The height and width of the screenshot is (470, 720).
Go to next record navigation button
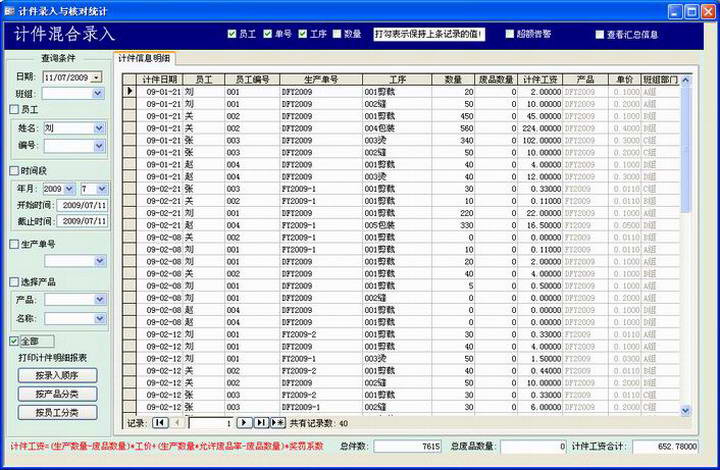point(244,423)
